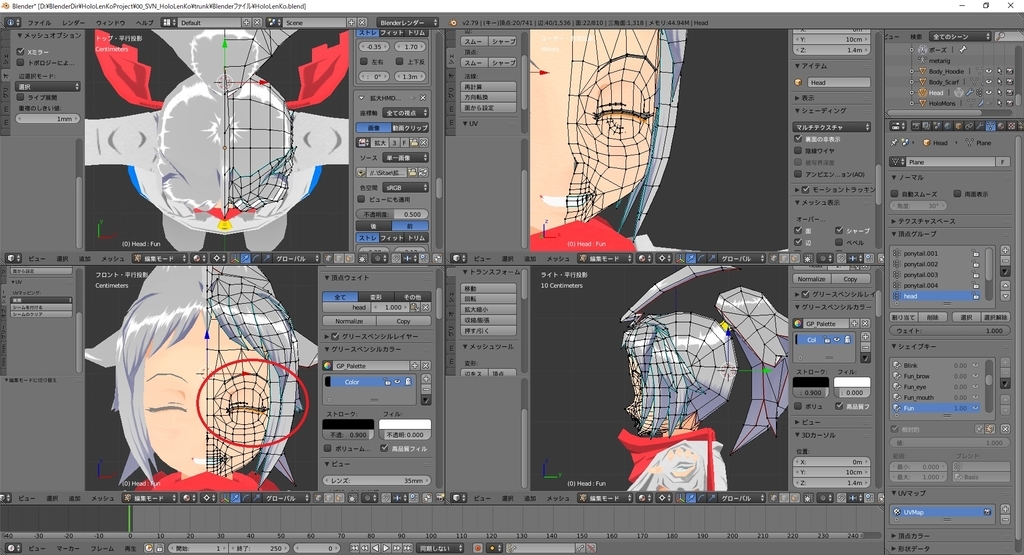Screen dimensions: 1024x555
Task: Select the UVMap entry
Action: (x=942, y=512)
